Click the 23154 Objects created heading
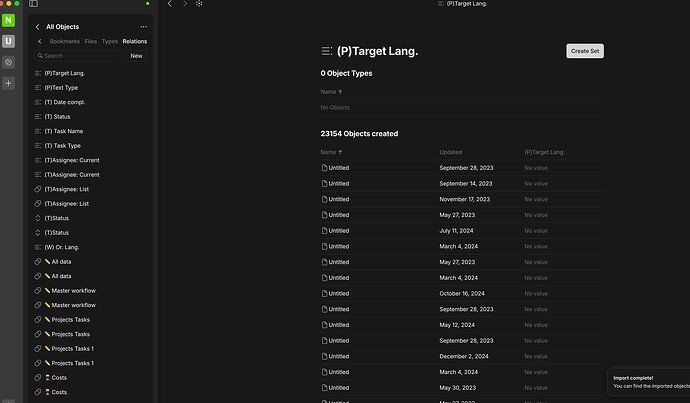 pyautogui.click(x=359, y=134)
